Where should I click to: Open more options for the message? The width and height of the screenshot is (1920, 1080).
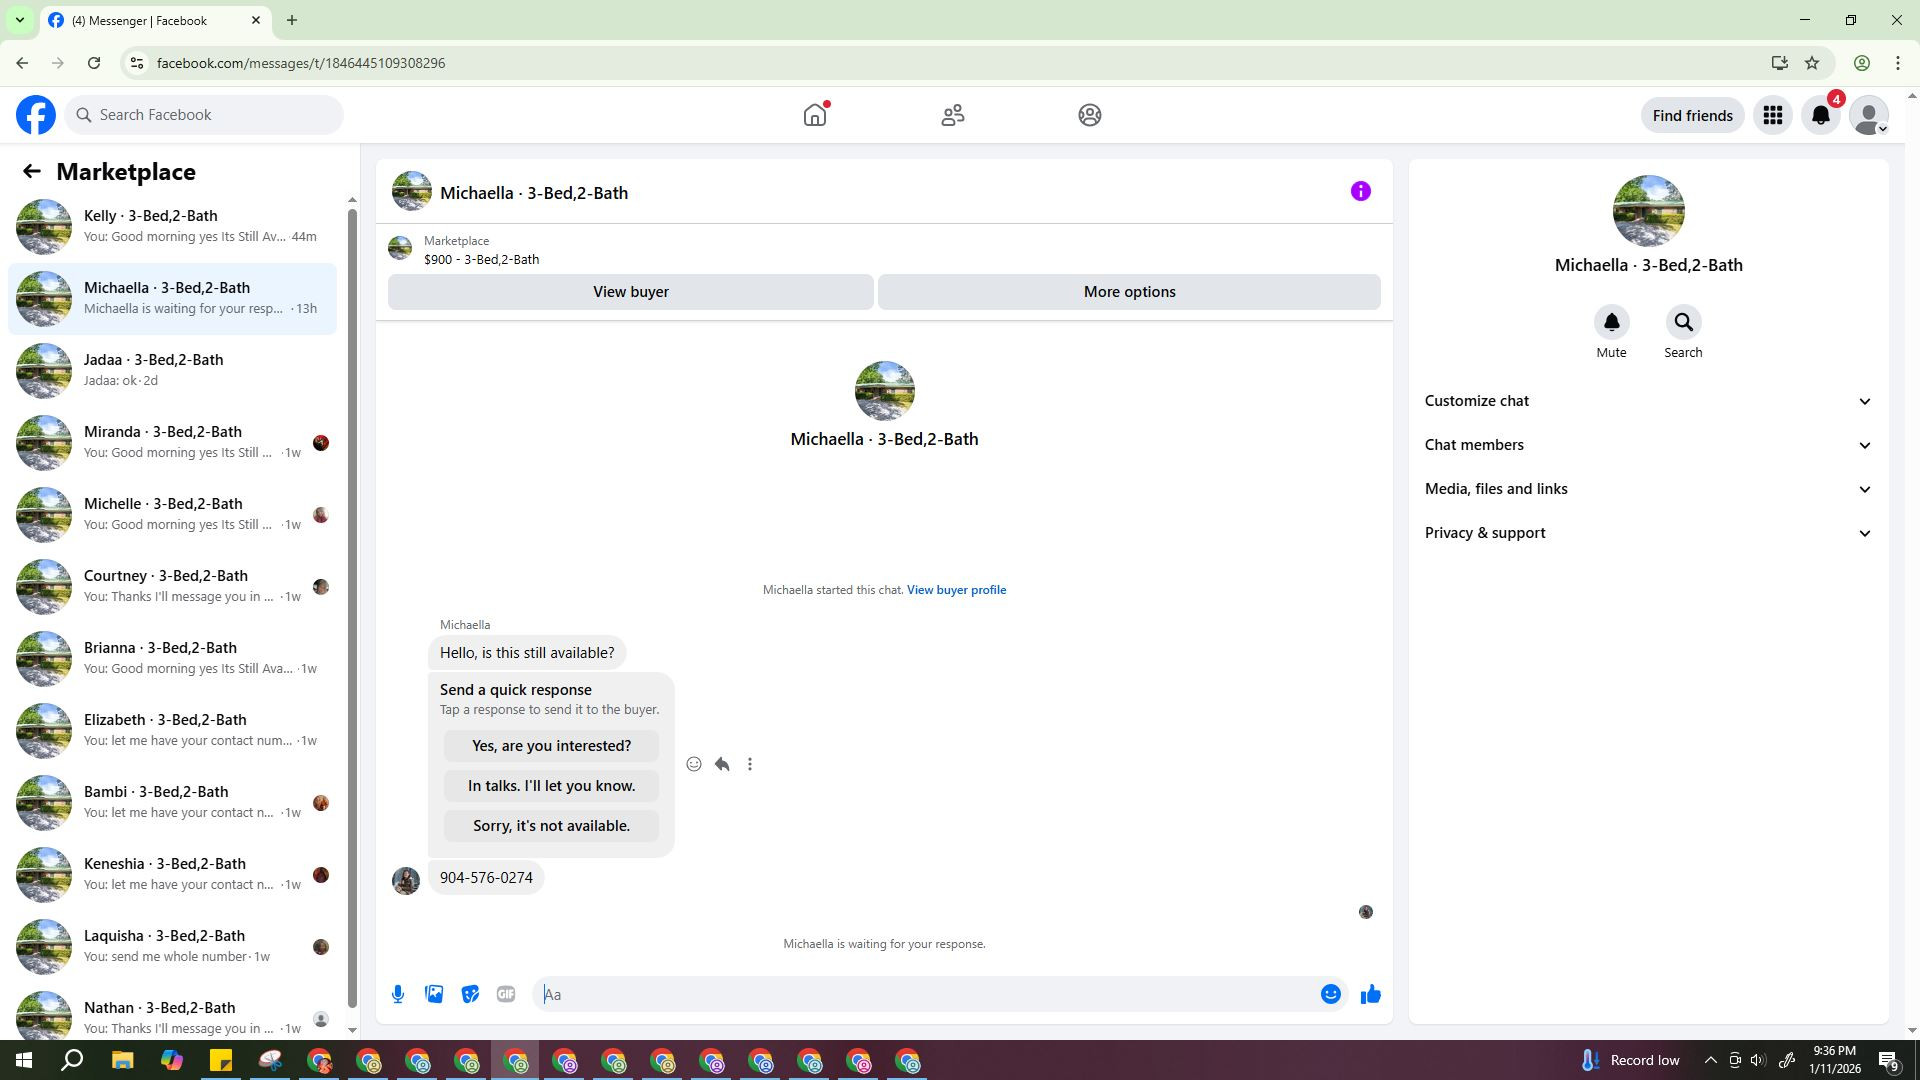tap(750, 764)
